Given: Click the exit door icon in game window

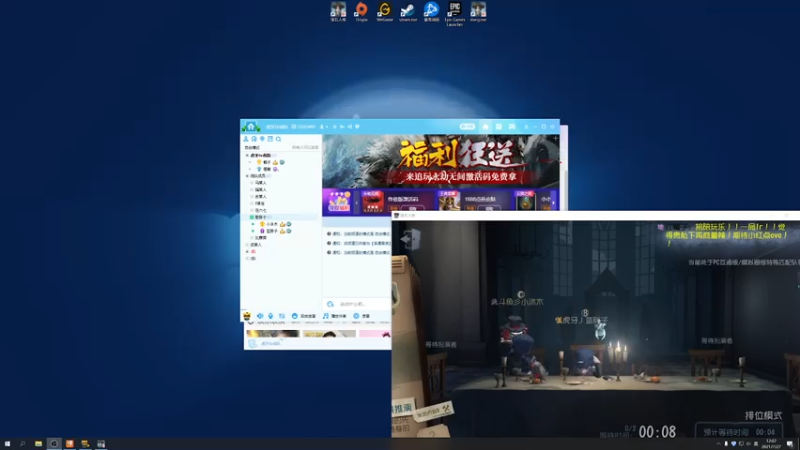Looking at the screenshot, I should [411, 239].
